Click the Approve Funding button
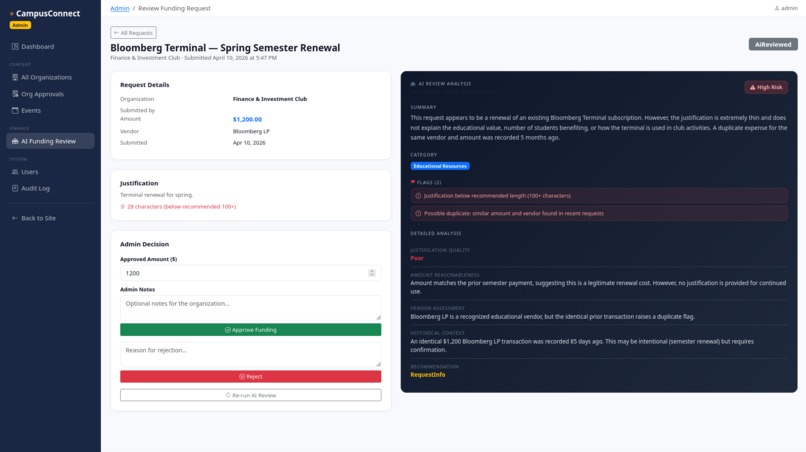Screen dimensions: 806x452 click(251, 330)
